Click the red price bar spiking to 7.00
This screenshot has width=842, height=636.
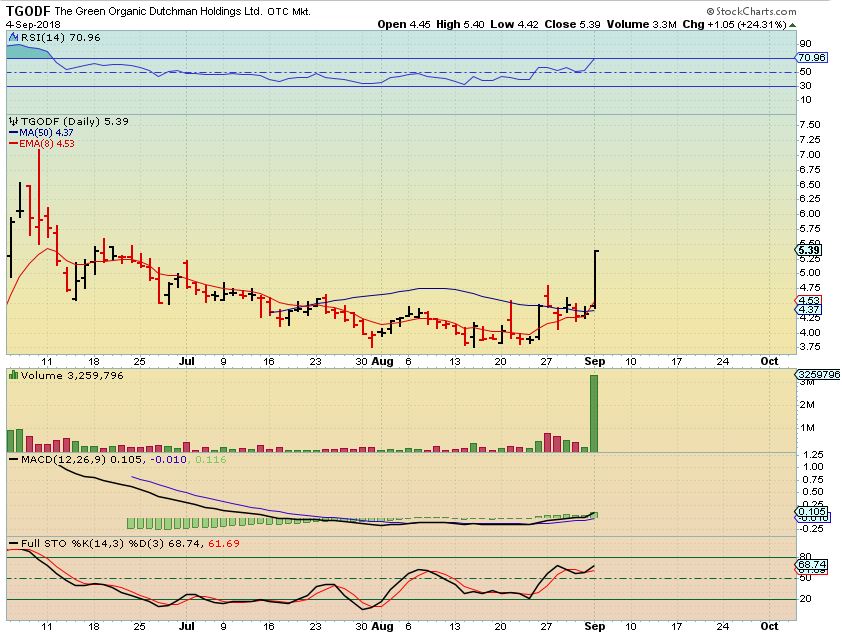pyautogui.click(x=39, y=197)
